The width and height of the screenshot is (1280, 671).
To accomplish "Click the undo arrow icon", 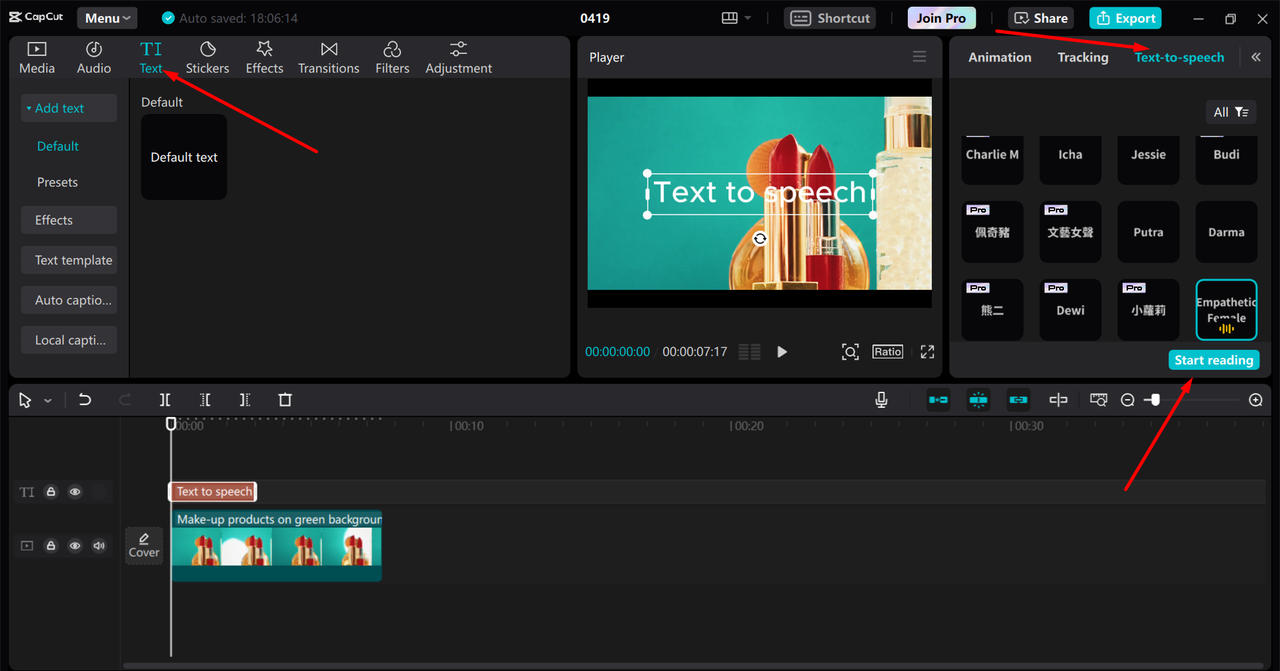I will pyautogui.click(x=85, y=400).
